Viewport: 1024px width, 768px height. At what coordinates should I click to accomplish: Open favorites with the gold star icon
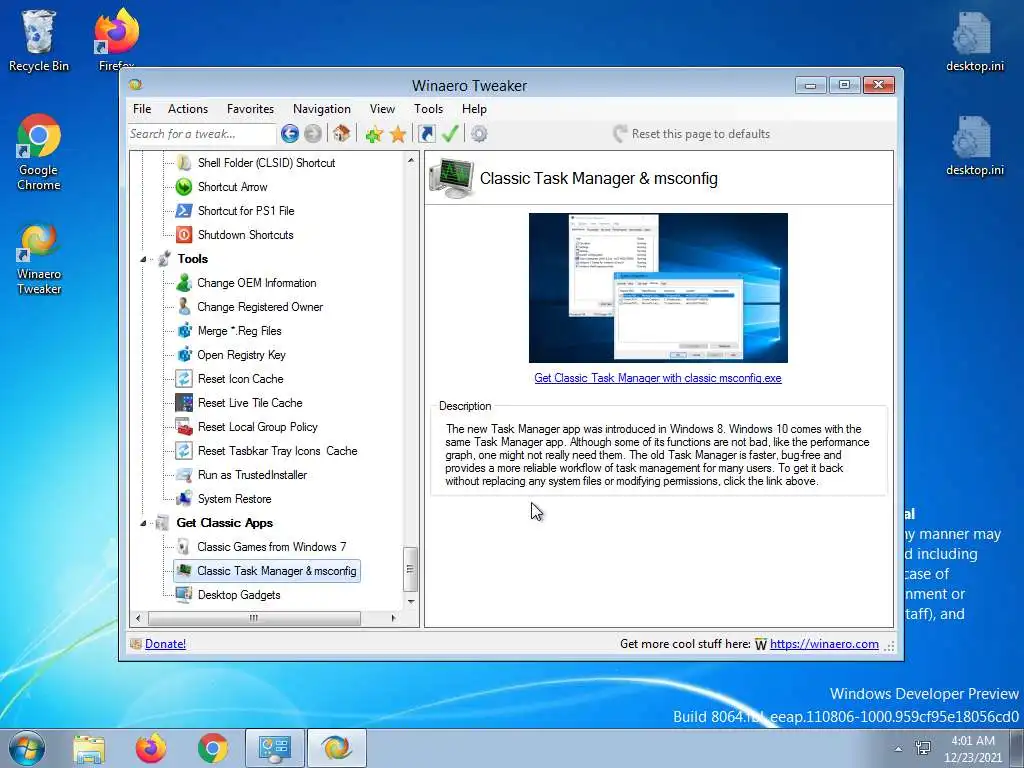(398, 135)
